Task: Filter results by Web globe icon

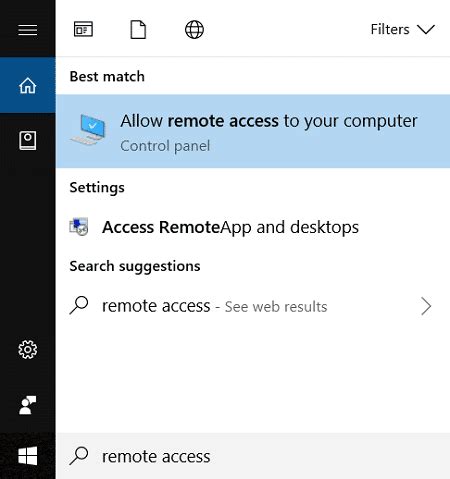Action: [194, 29]
